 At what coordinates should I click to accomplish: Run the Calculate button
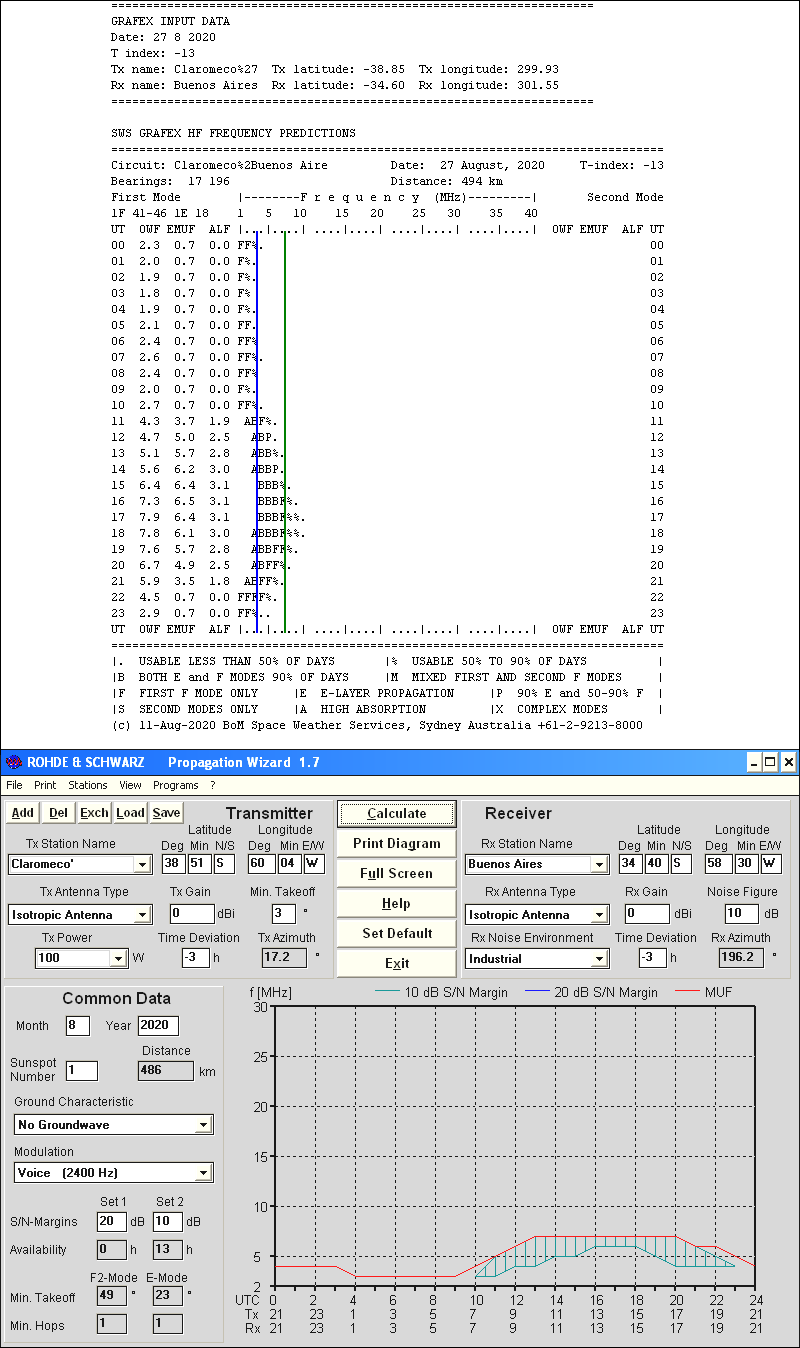[x=396, y=814]
